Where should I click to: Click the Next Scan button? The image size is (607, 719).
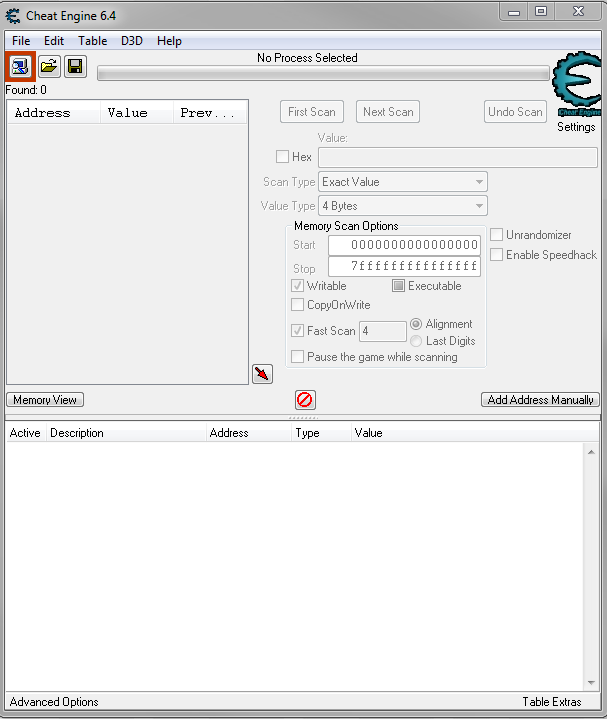(388, 112)
